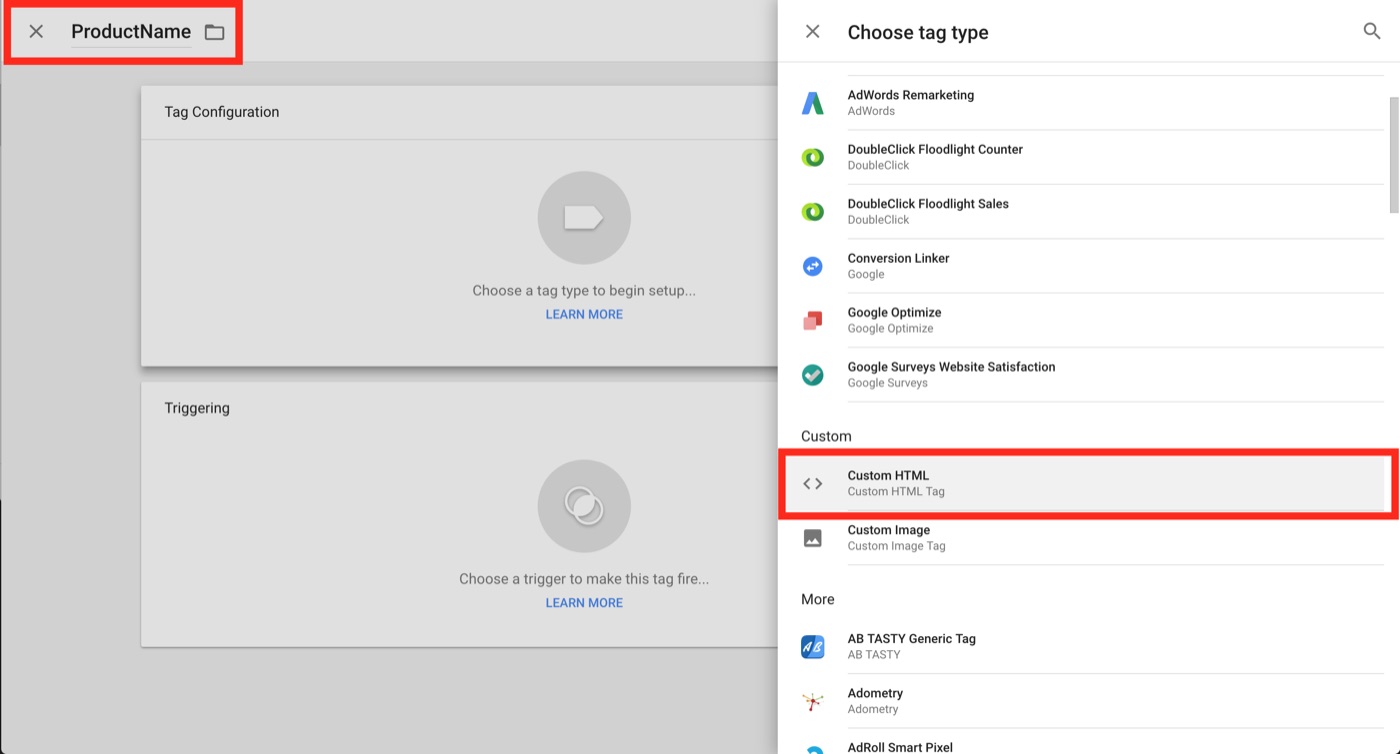Click the Google Optimize label
1400x754 pixels.
(x=894, y=312)
